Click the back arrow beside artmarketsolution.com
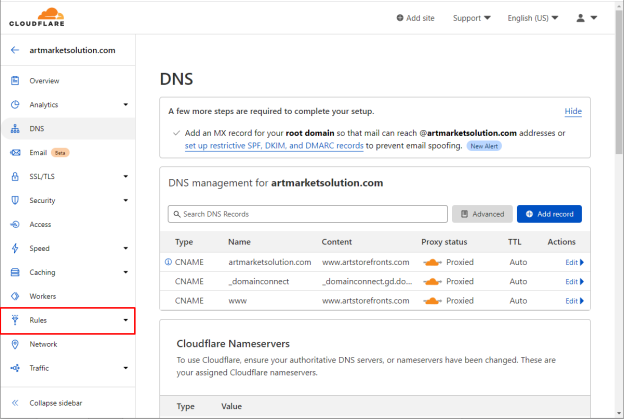 tap(15, 50)
